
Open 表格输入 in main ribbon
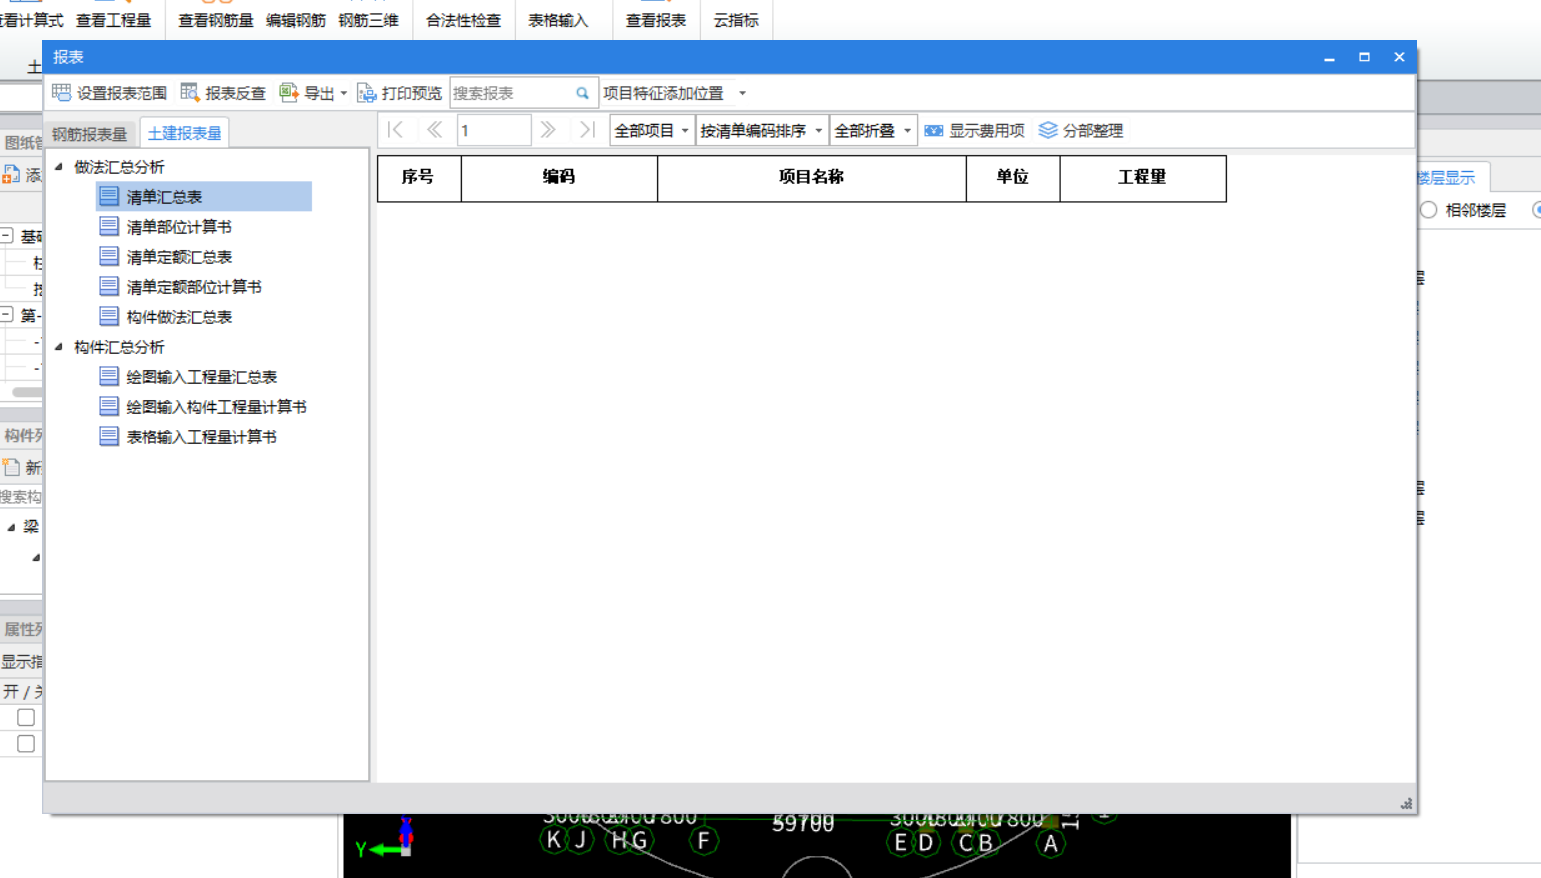pos(558,20)
